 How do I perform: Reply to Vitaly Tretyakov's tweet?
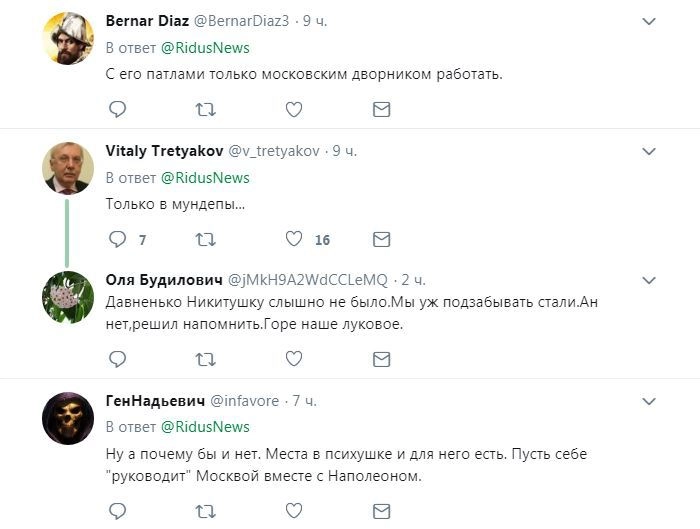(117, 239)
